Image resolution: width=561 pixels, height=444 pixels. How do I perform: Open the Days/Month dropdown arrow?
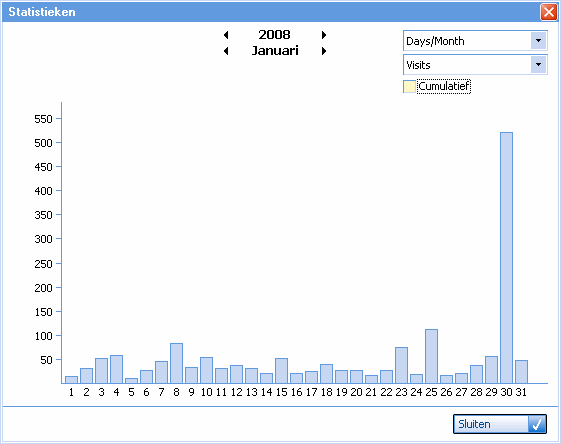[538, 41]
